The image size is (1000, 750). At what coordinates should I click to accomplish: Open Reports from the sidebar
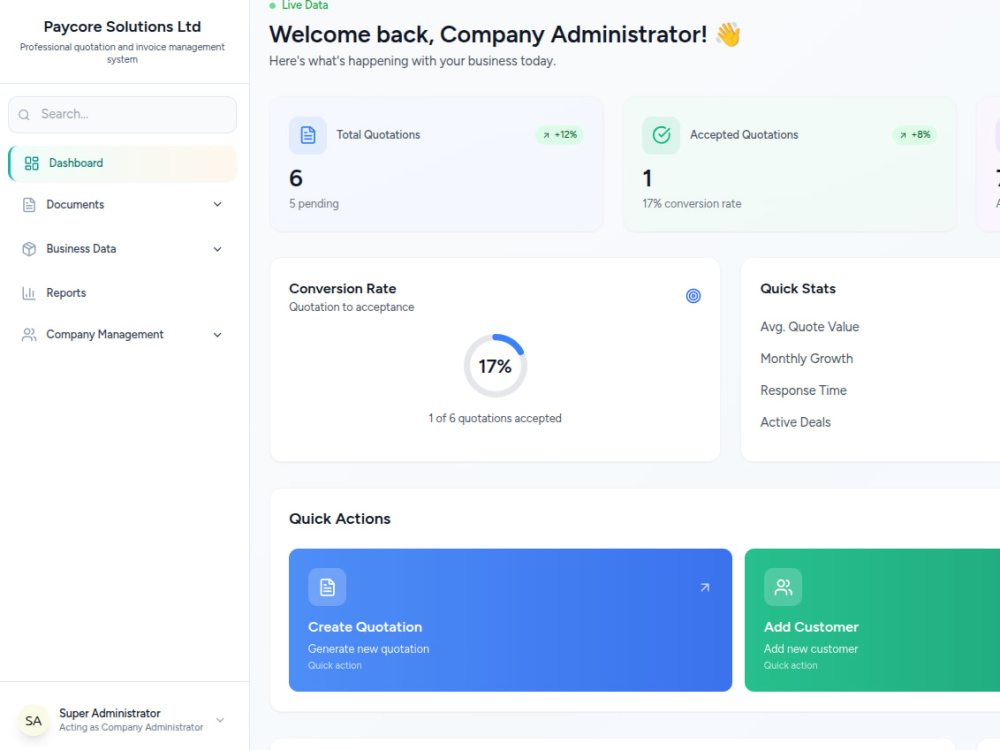[122, 293]
